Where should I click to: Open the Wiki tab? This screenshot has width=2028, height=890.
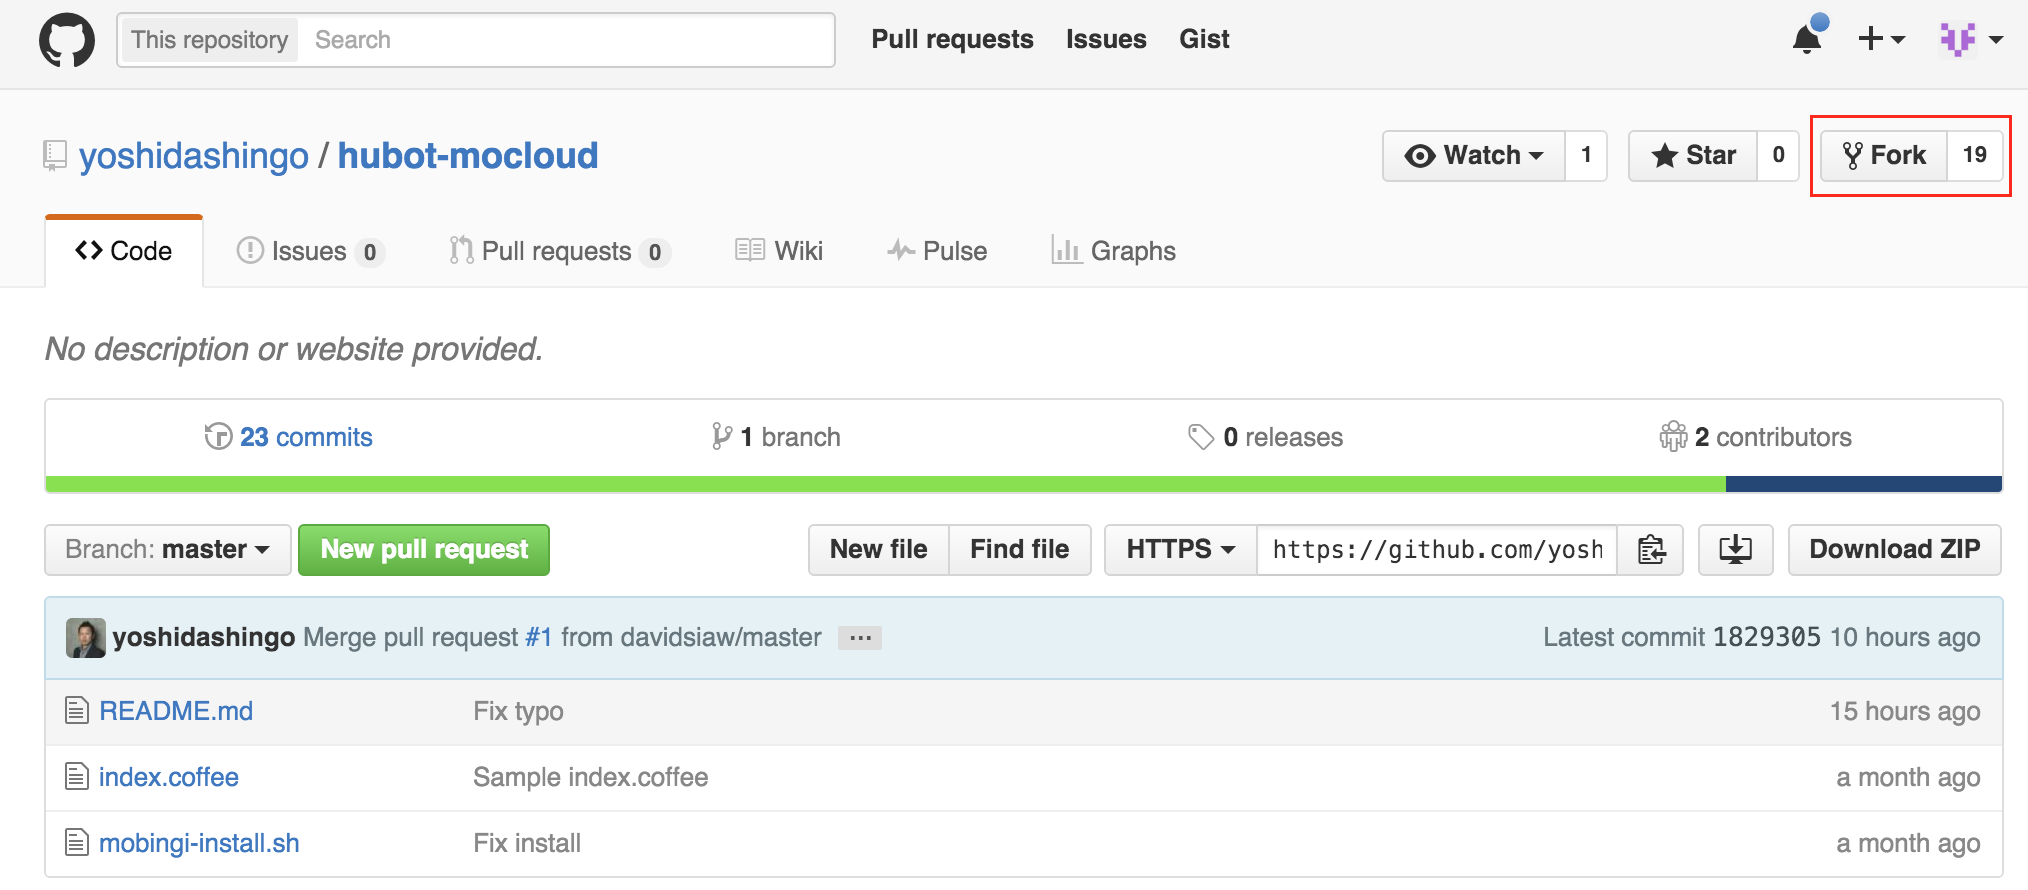pyautogui.click(x=779, y=251)
